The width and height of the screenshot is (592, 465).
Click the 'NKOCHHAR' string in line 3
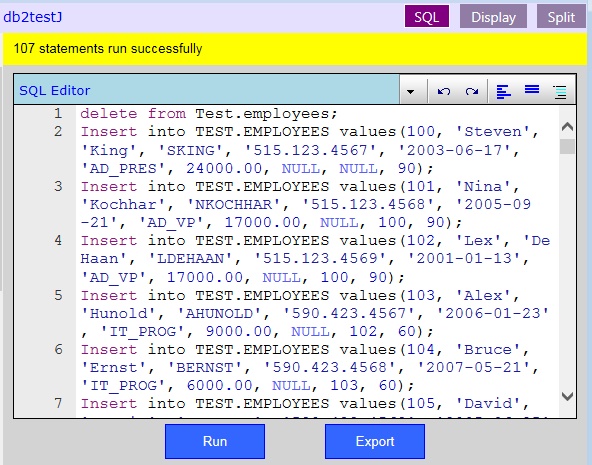[234, 205]
